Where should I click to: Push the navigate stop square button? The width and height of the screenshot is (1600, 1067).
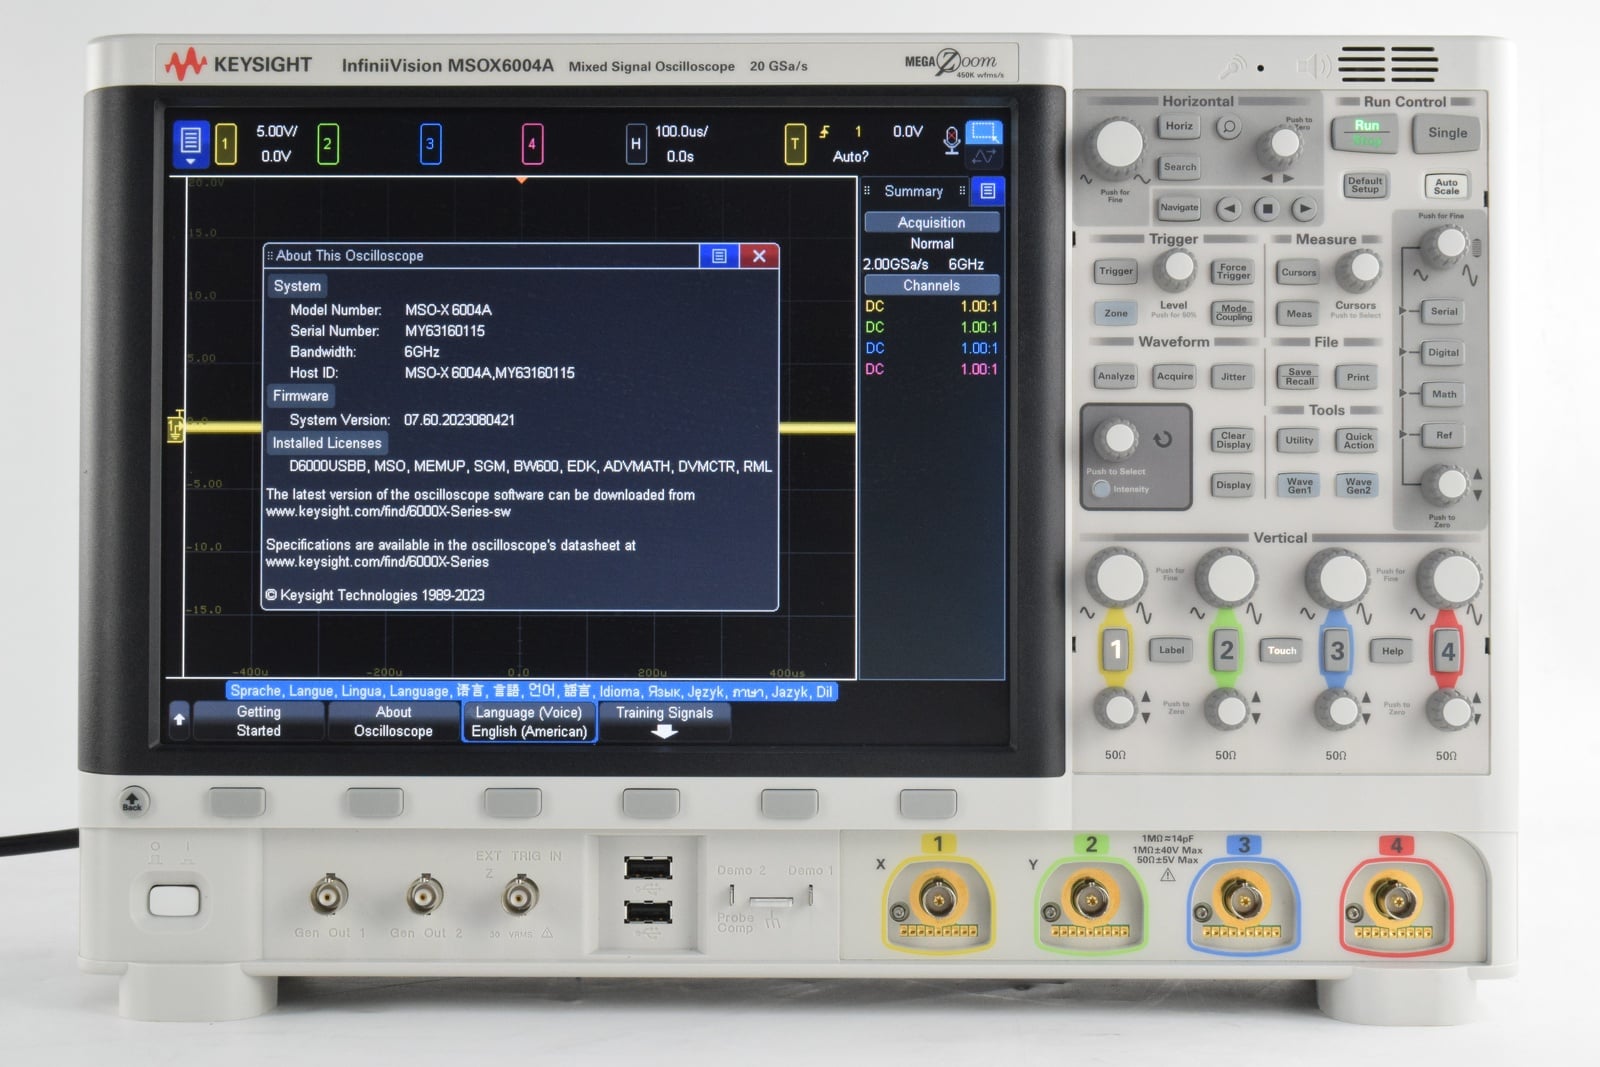click(1266, 209)
